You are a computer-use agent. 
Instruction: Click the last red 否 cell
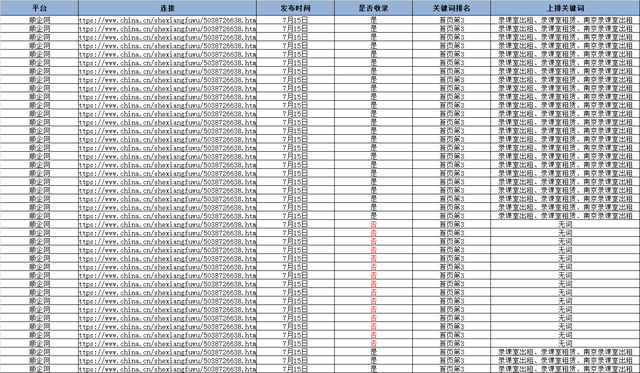point(373,344)
